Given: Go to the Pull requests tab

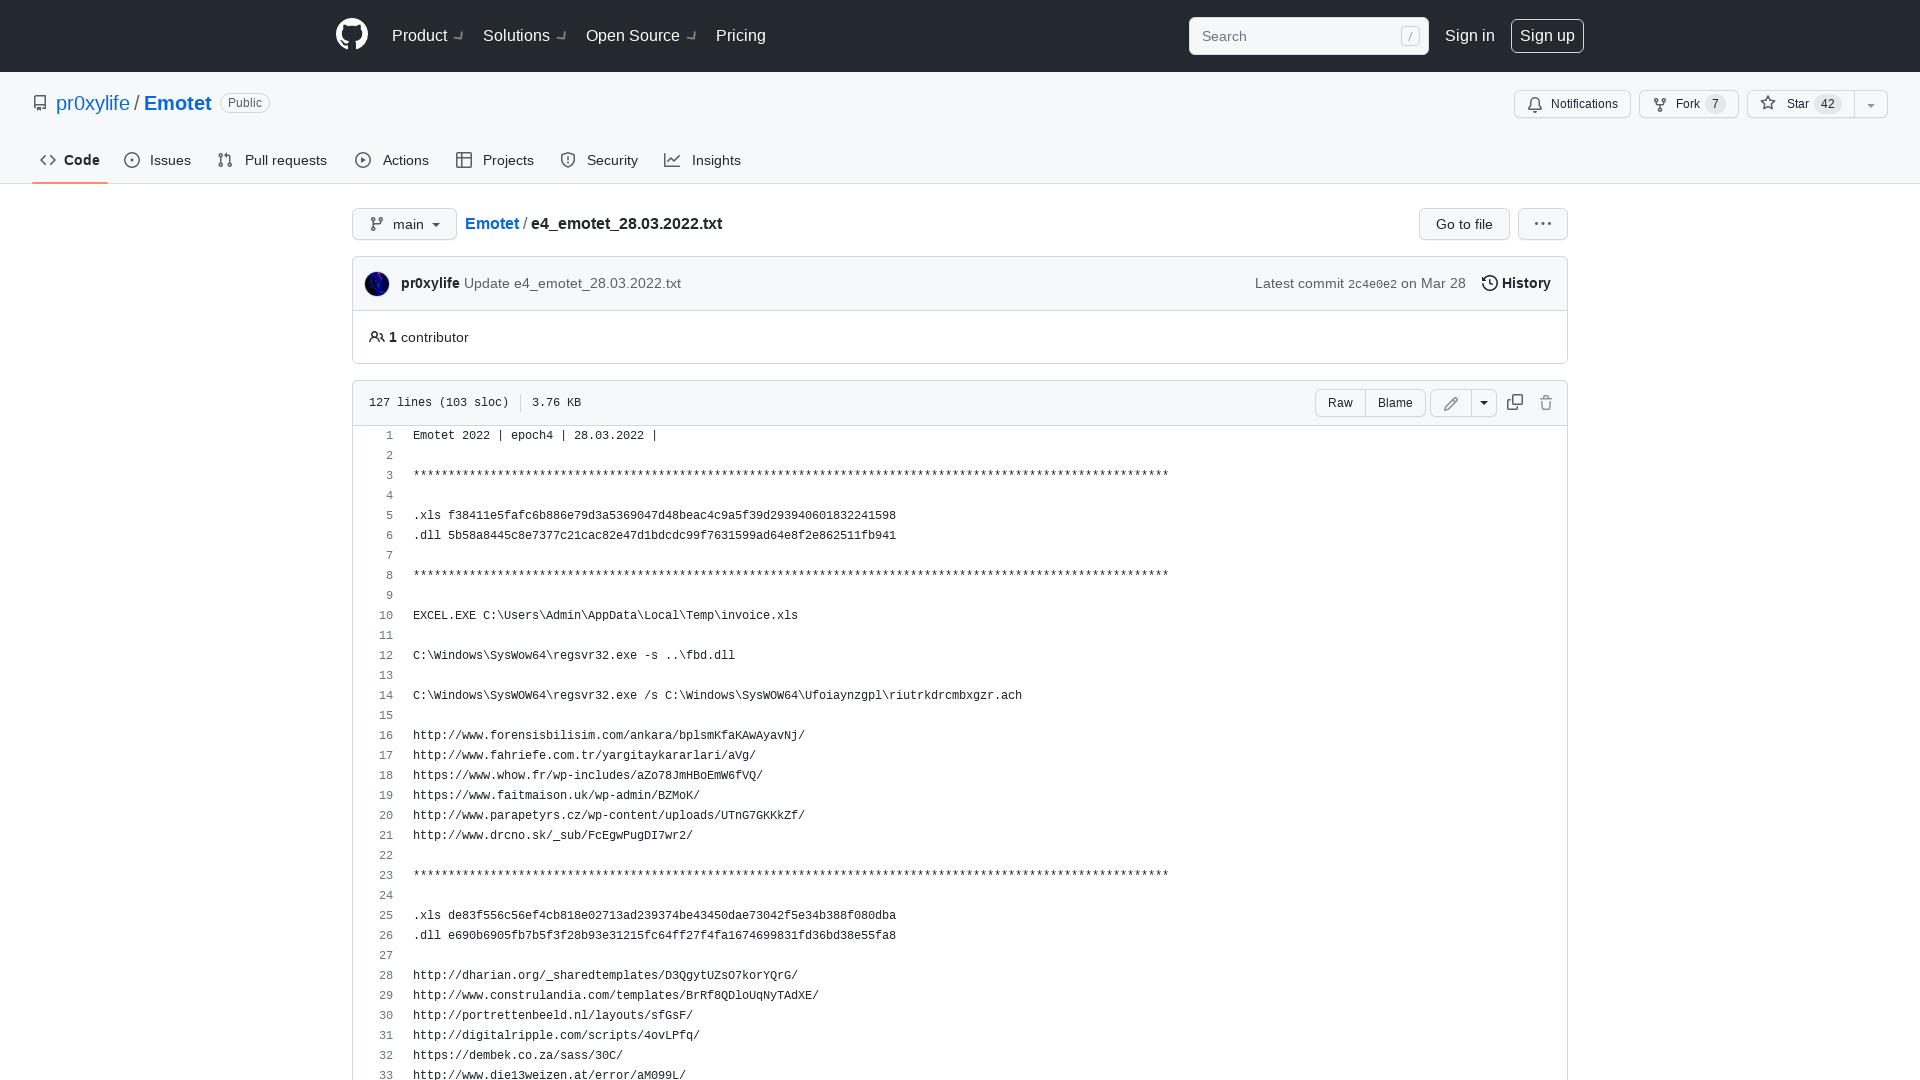Looking at the screenshot, I should 272,160.
